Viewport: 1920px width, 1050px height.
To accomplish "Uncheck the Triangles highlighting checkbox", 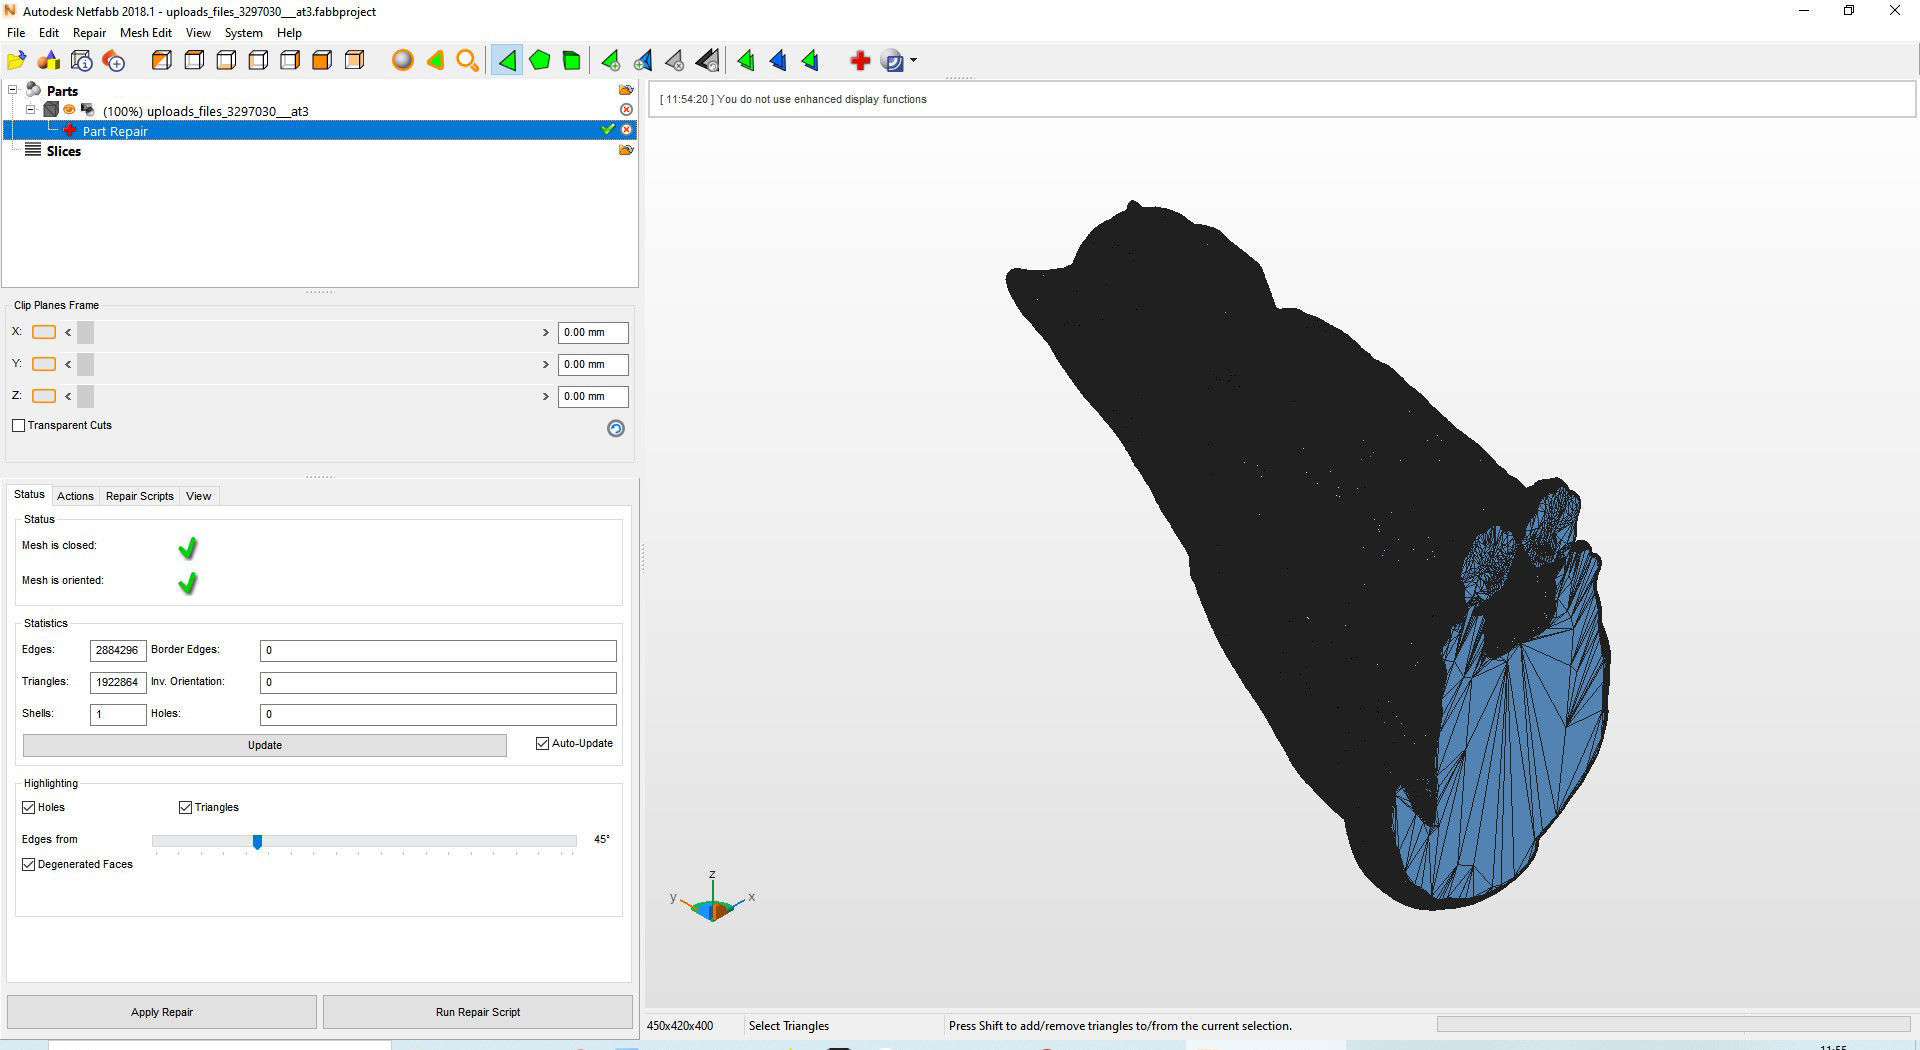I will point(185,807).
